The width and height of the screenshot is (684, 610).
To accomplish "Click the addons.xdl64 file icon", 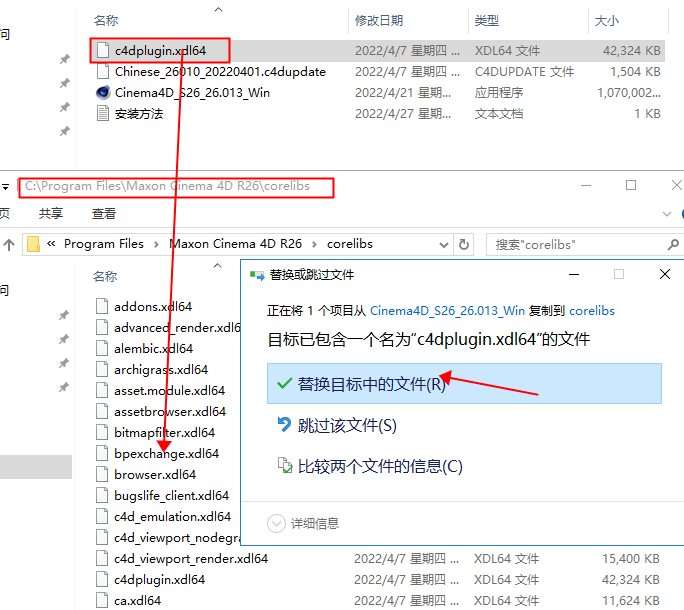I will point(102,306).
